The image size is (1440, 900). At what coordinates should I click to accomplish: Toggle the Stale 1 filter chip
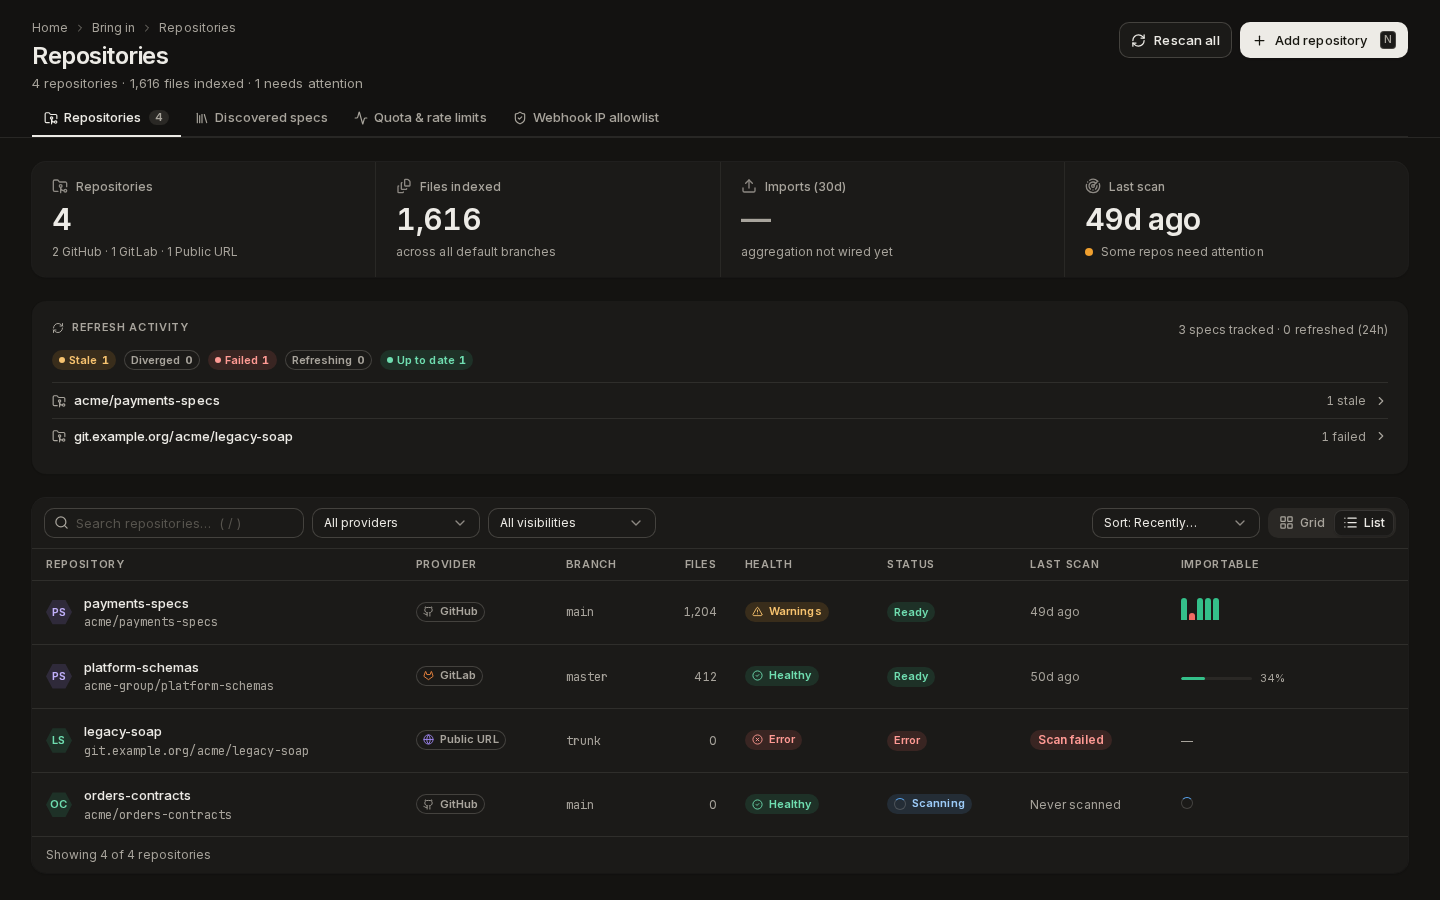(84, 360)
